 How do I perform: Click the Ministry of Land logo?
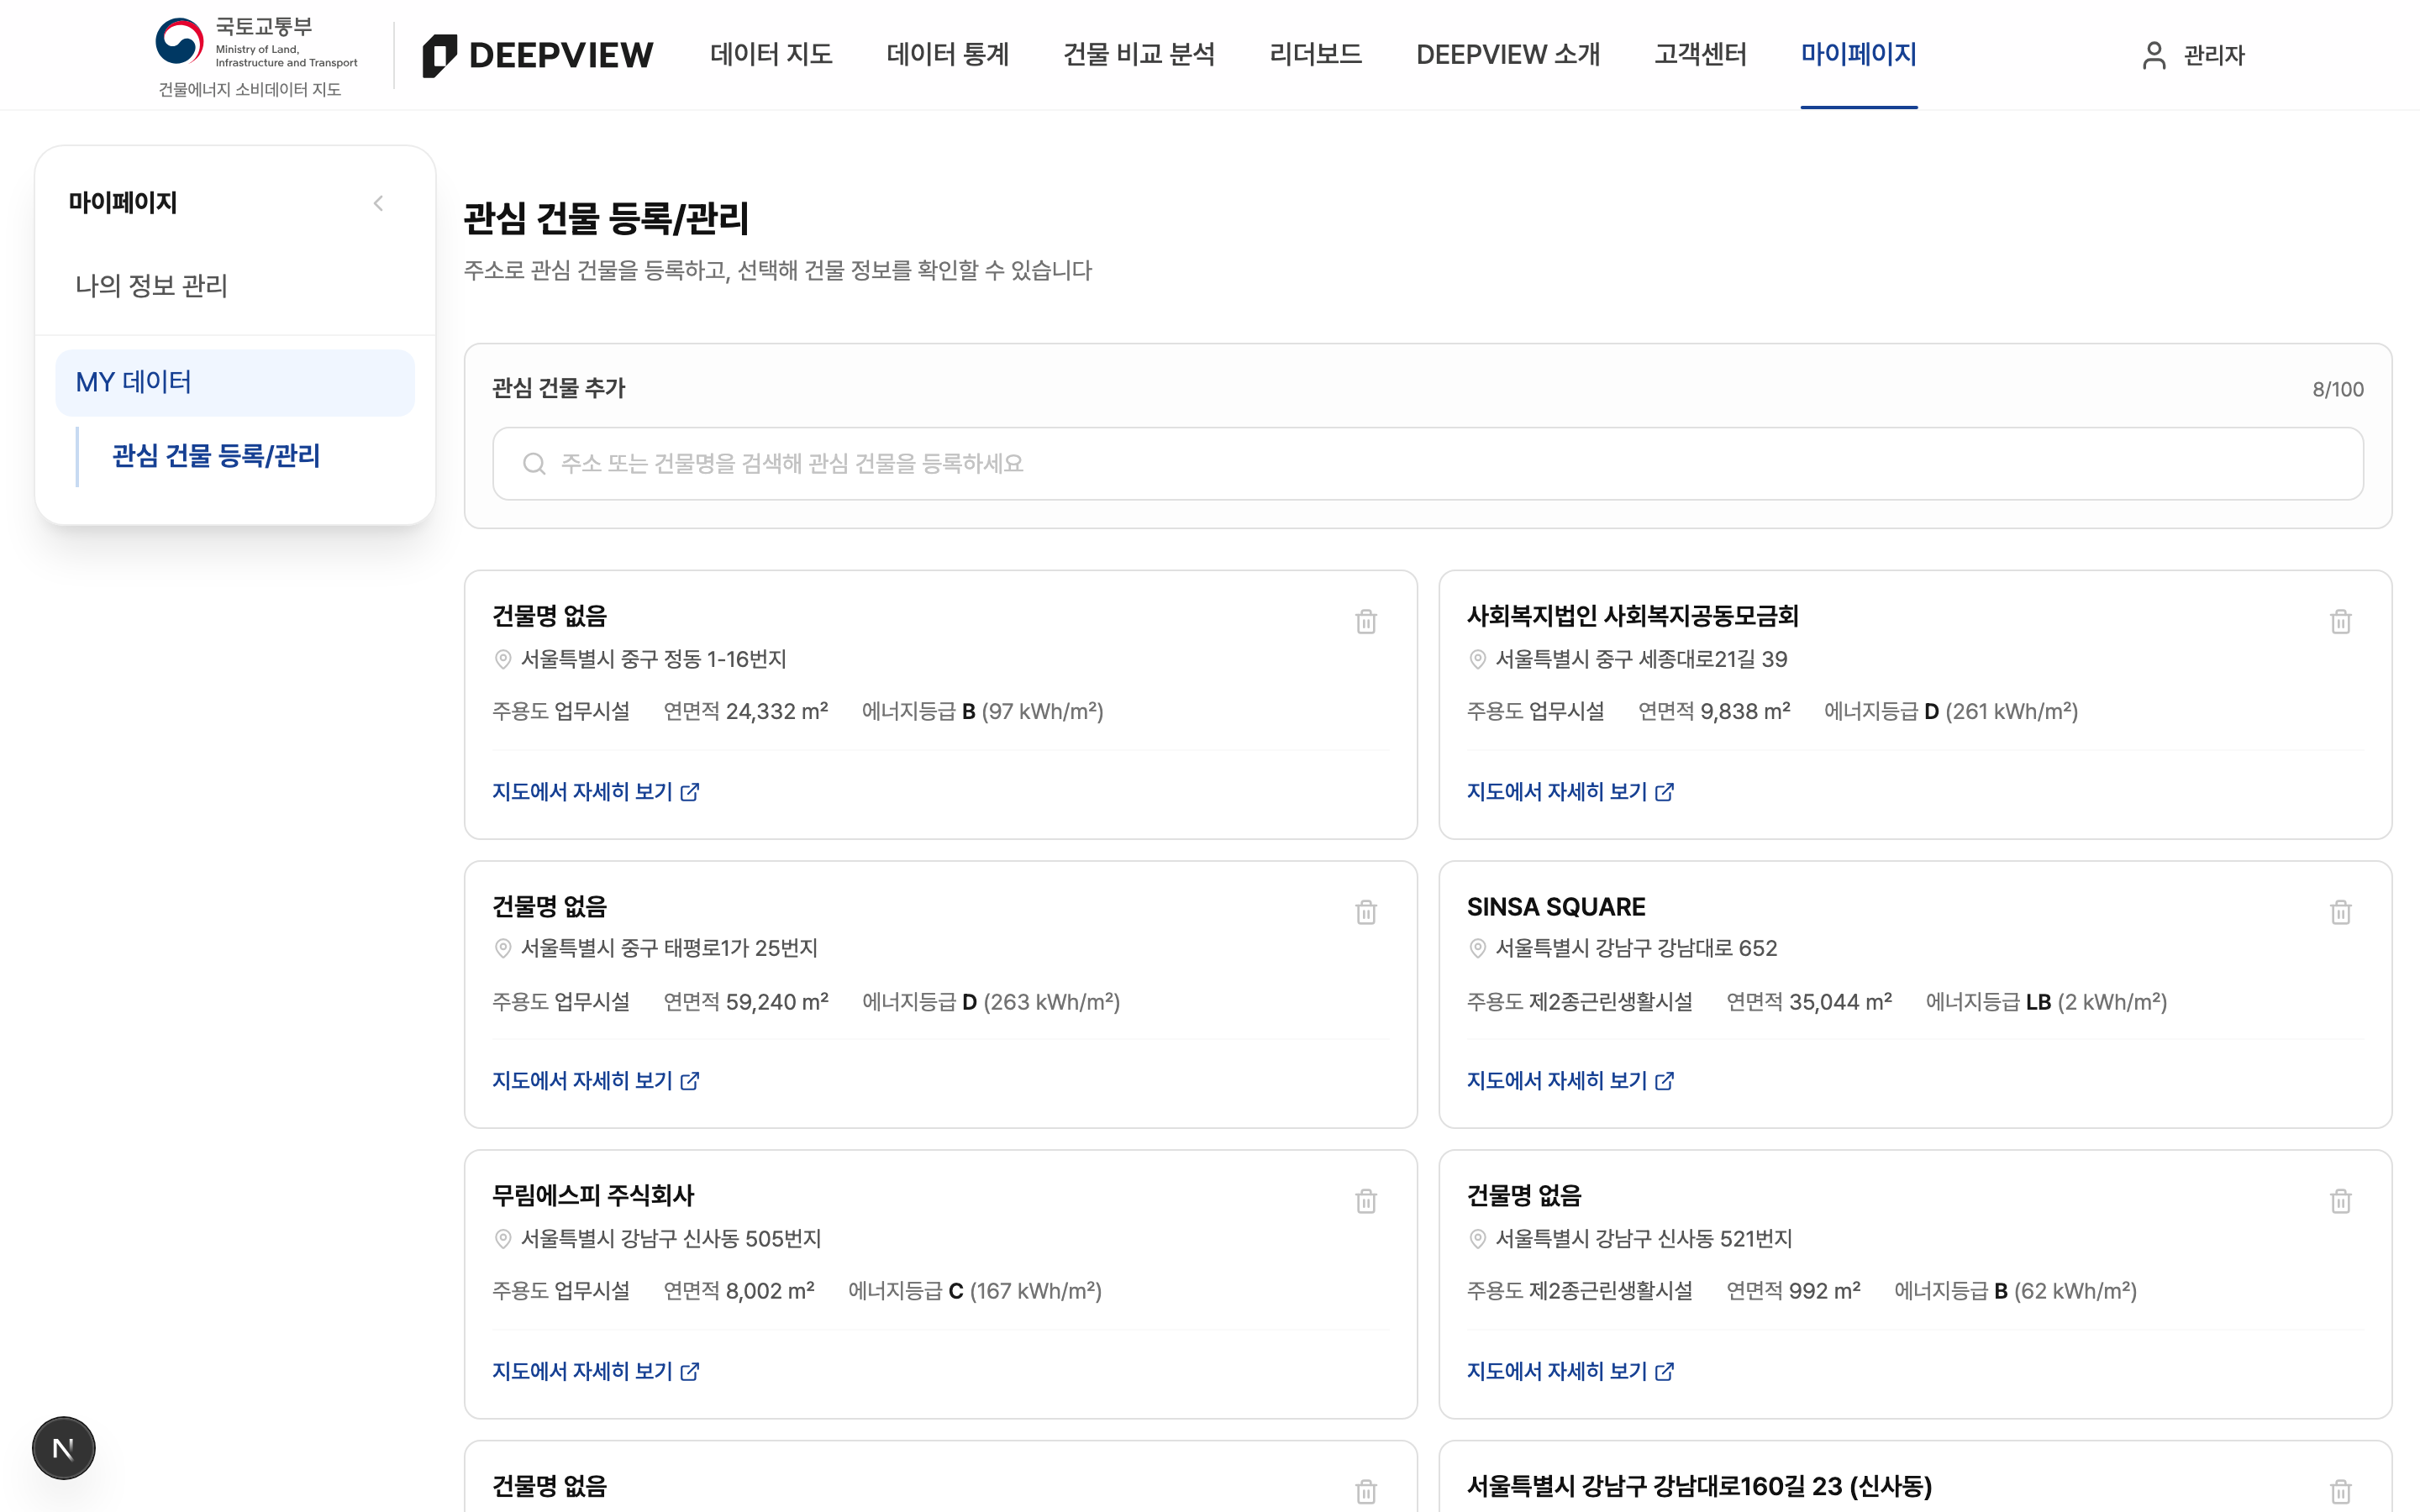click(x=257, y=55)
